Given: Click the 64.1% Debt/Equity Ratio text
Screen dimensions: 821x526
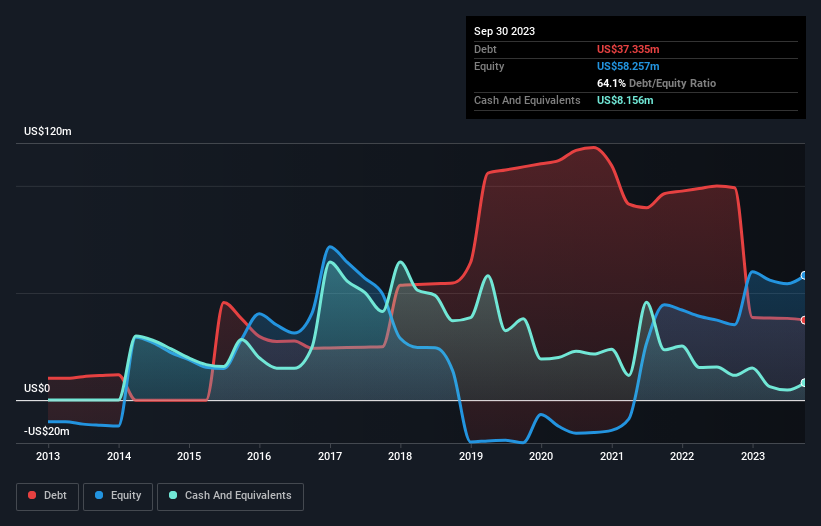Looking at the screenshot, I should tap(656, 83).
